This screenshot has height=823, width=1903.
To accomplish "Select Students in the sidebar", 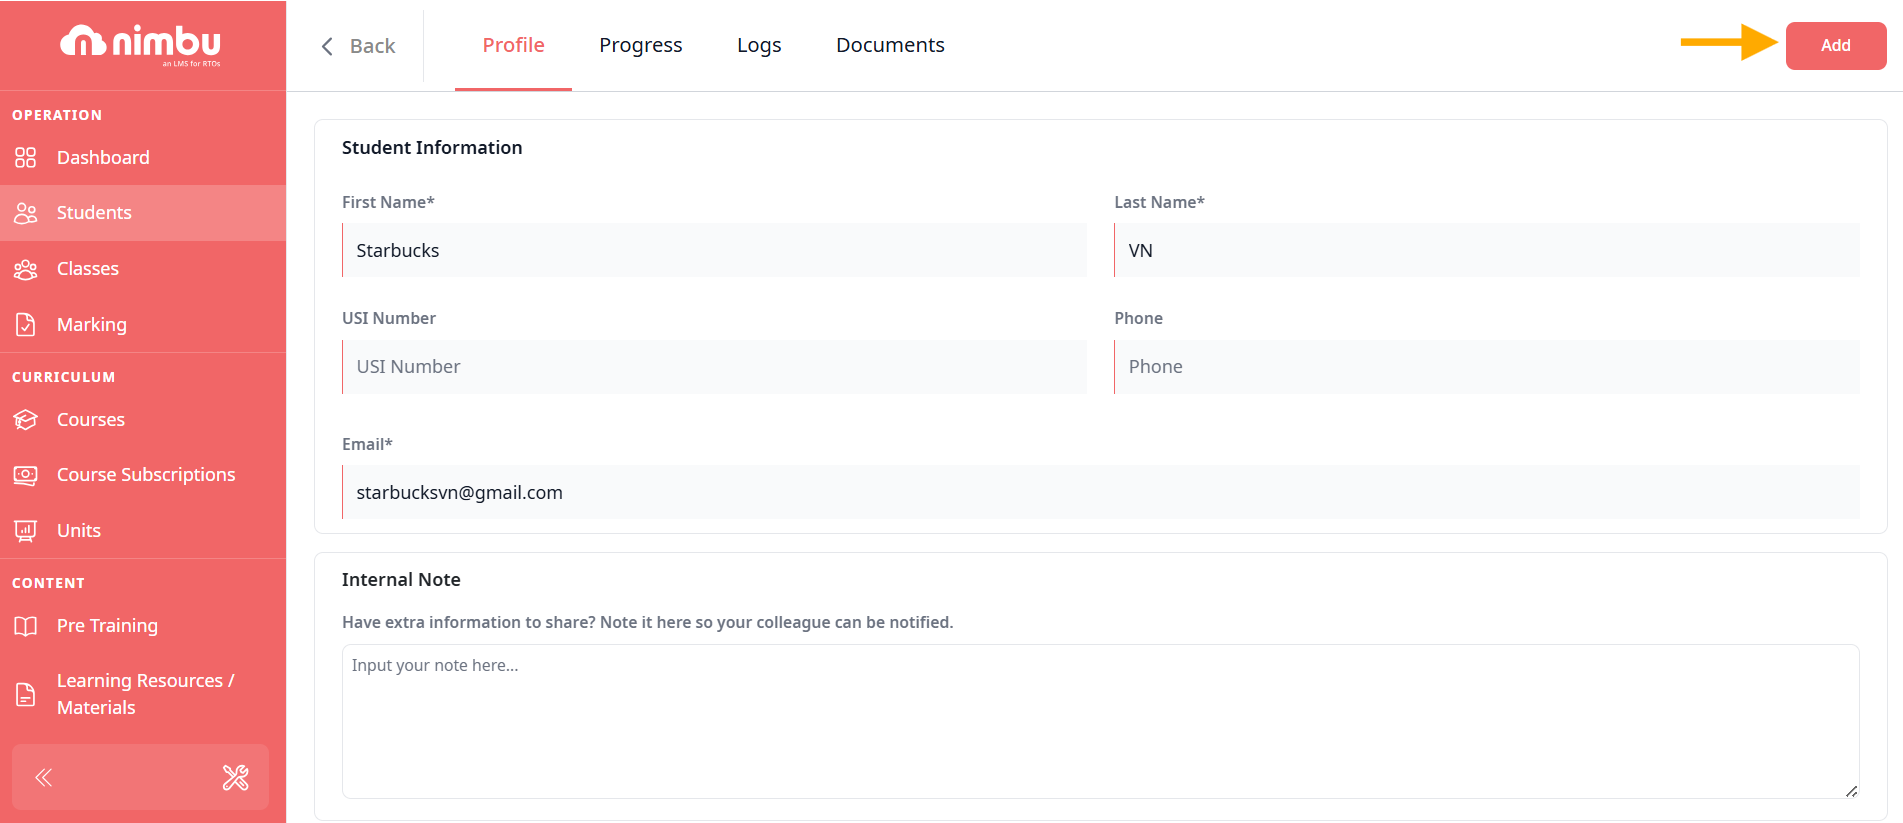I will coord(143,213).
